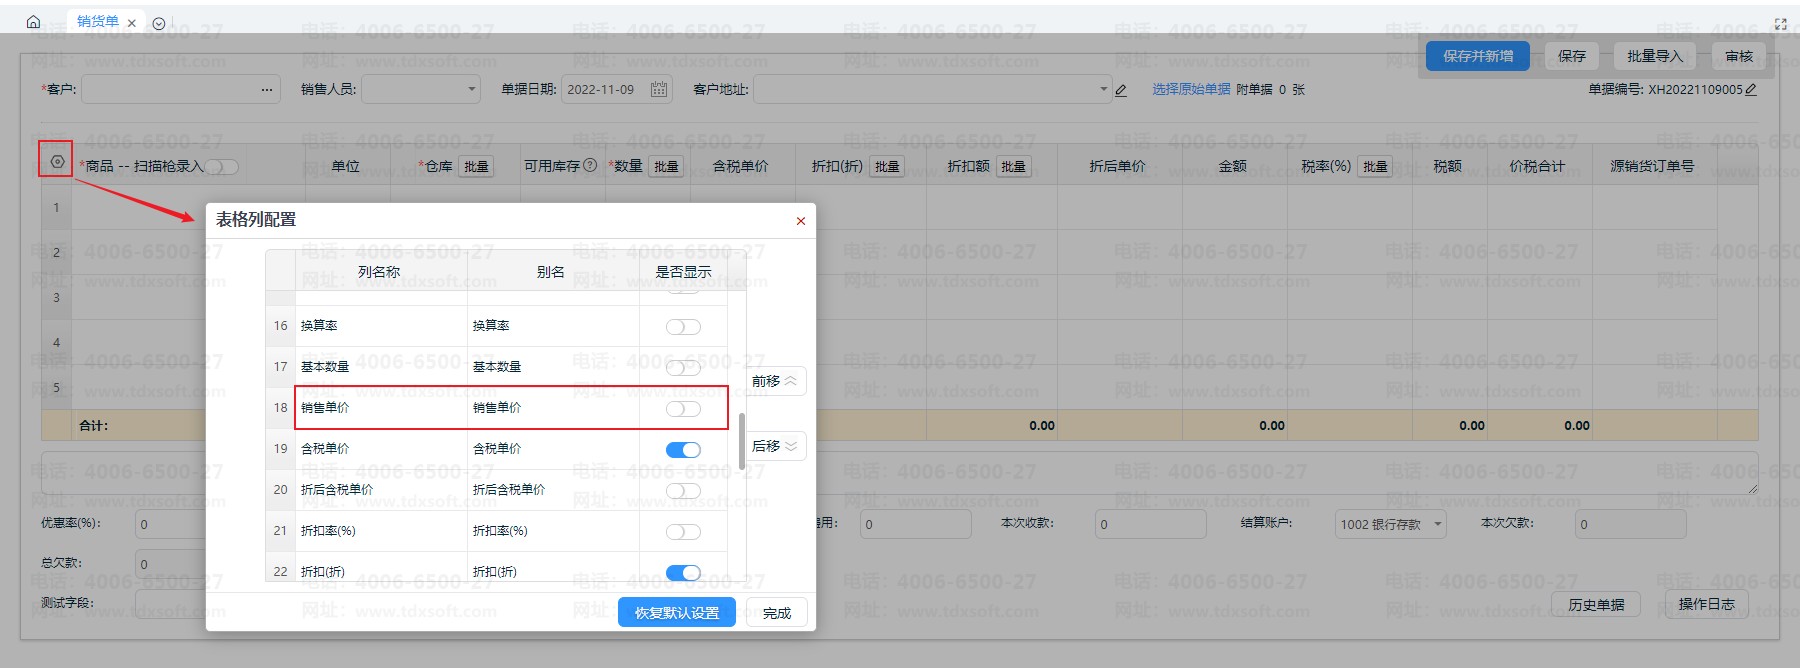The height and width of the screenshot is (668, 1800).
Task: Click 恢复默认设置 button
Action: pyautogui.click(x=676, y=613)
